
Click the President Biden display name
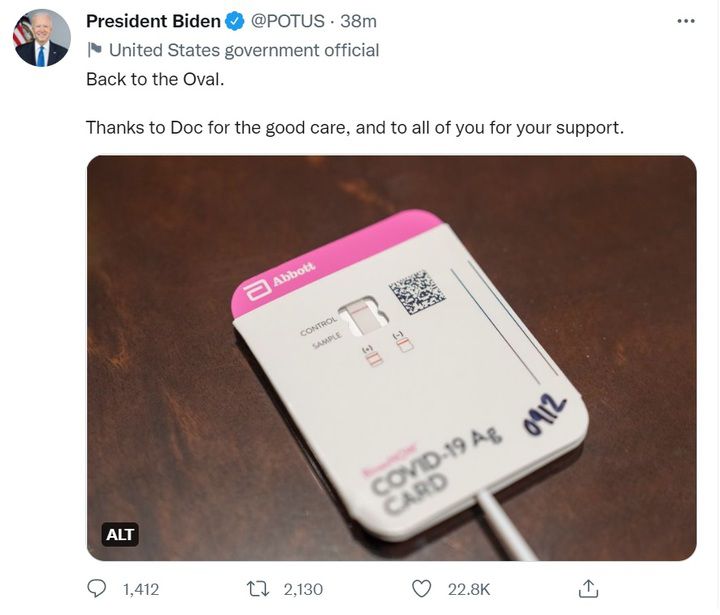coord(153,21)
